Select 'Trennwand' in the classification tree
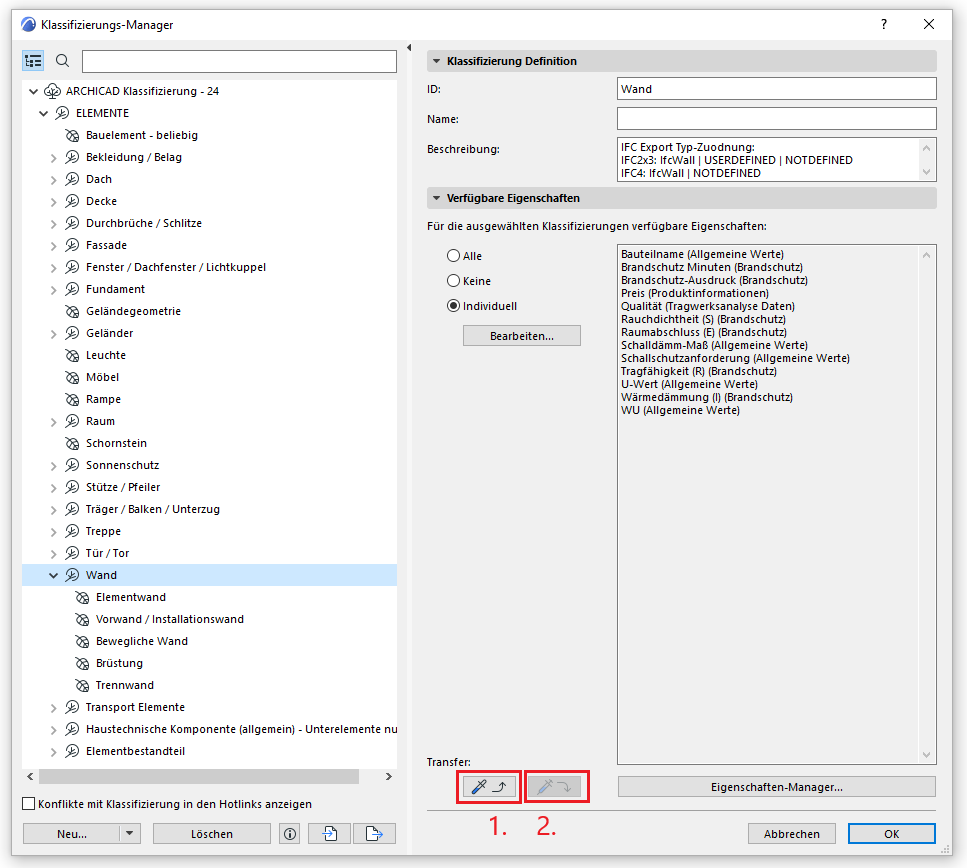The width and height of the screenshot is (967, 868). (124, 685)
